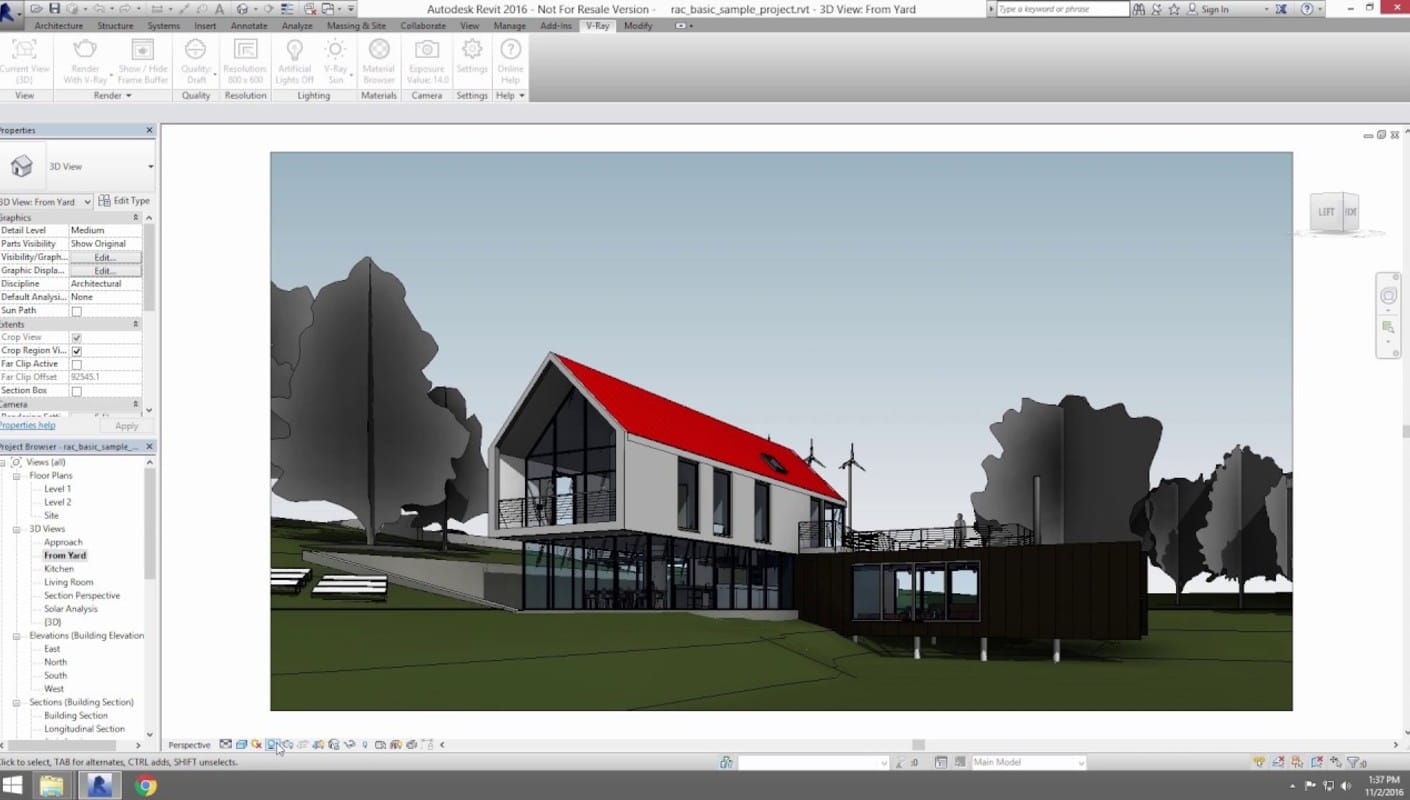Expand the Help panel dropdown arrow
The height and width of the screenshot is (800, 1410).
[521, 96]
